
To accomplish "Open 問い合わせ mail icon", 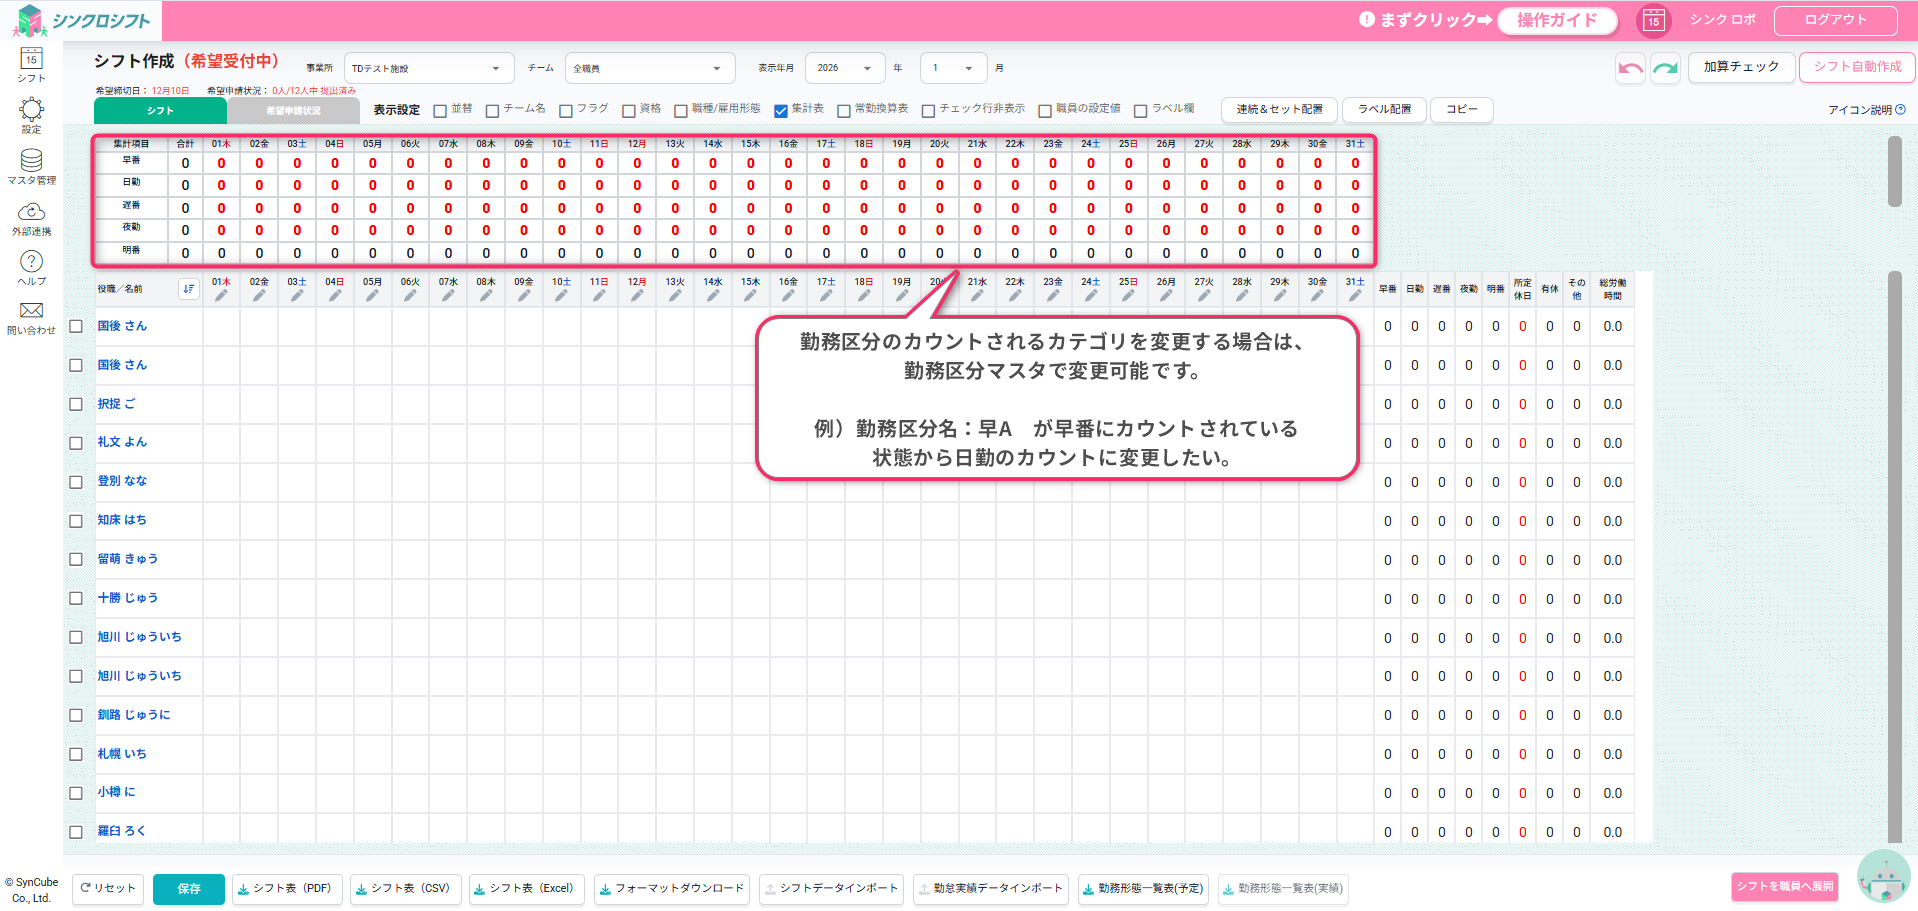I will [x=31, y=311].
